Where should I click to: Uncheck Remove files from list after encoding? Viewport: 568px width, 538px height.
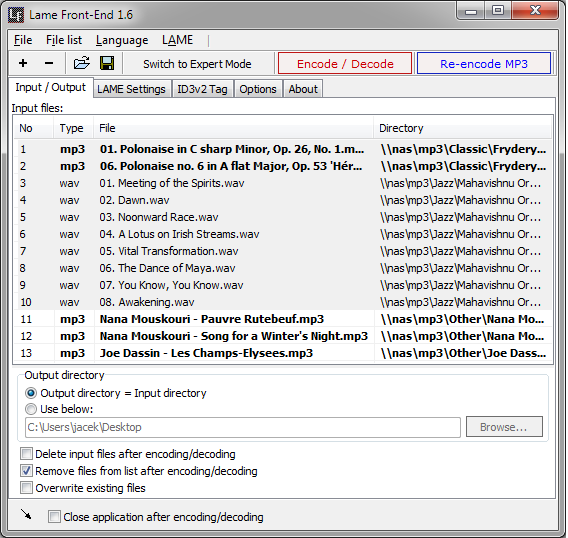(x=26, y=471)
